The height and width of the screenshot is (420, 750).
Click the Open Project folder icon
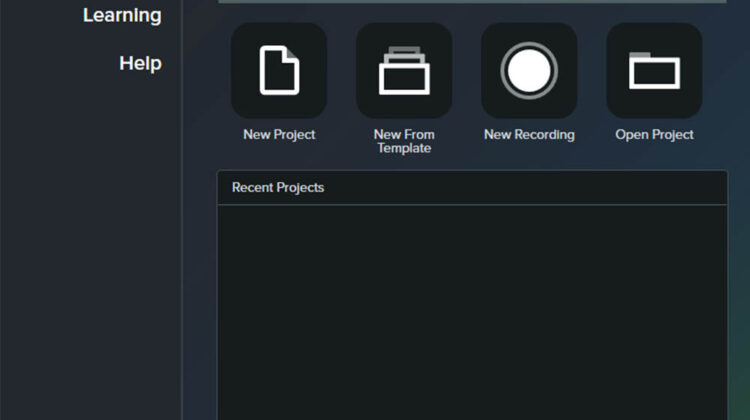tap(654, 73)
